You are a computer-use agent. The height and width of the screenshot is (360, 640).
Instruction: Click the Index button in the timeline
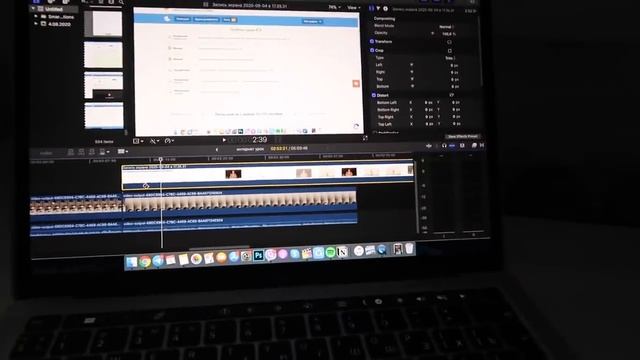(47, 153)
